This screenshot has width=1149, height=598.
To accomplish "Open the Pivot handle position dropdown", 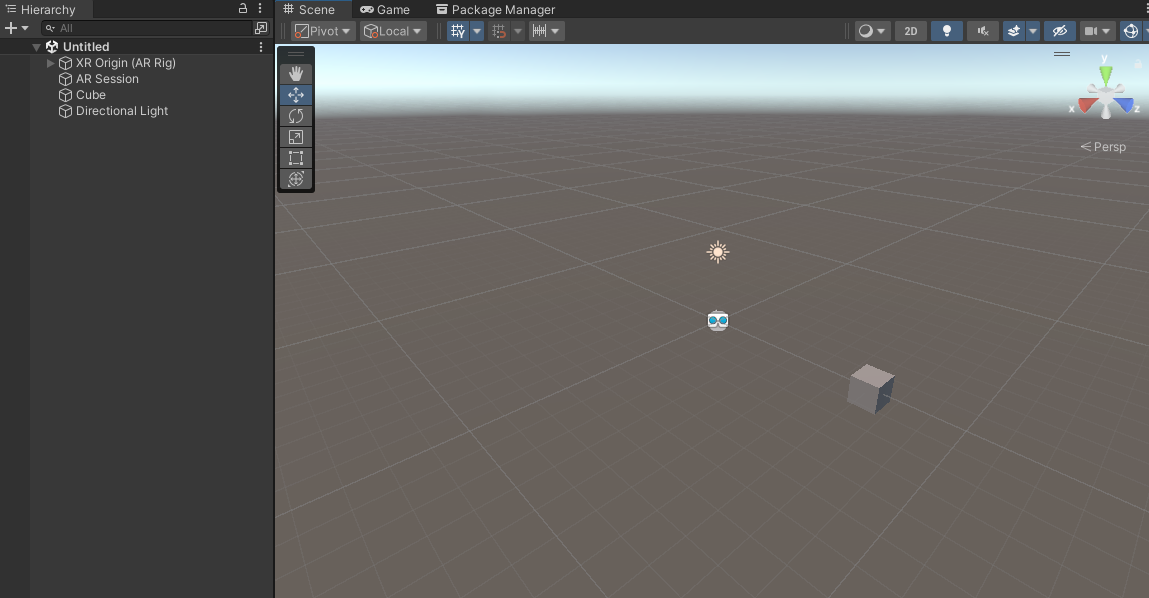I will pyautogui.click(x=322, y=31).
